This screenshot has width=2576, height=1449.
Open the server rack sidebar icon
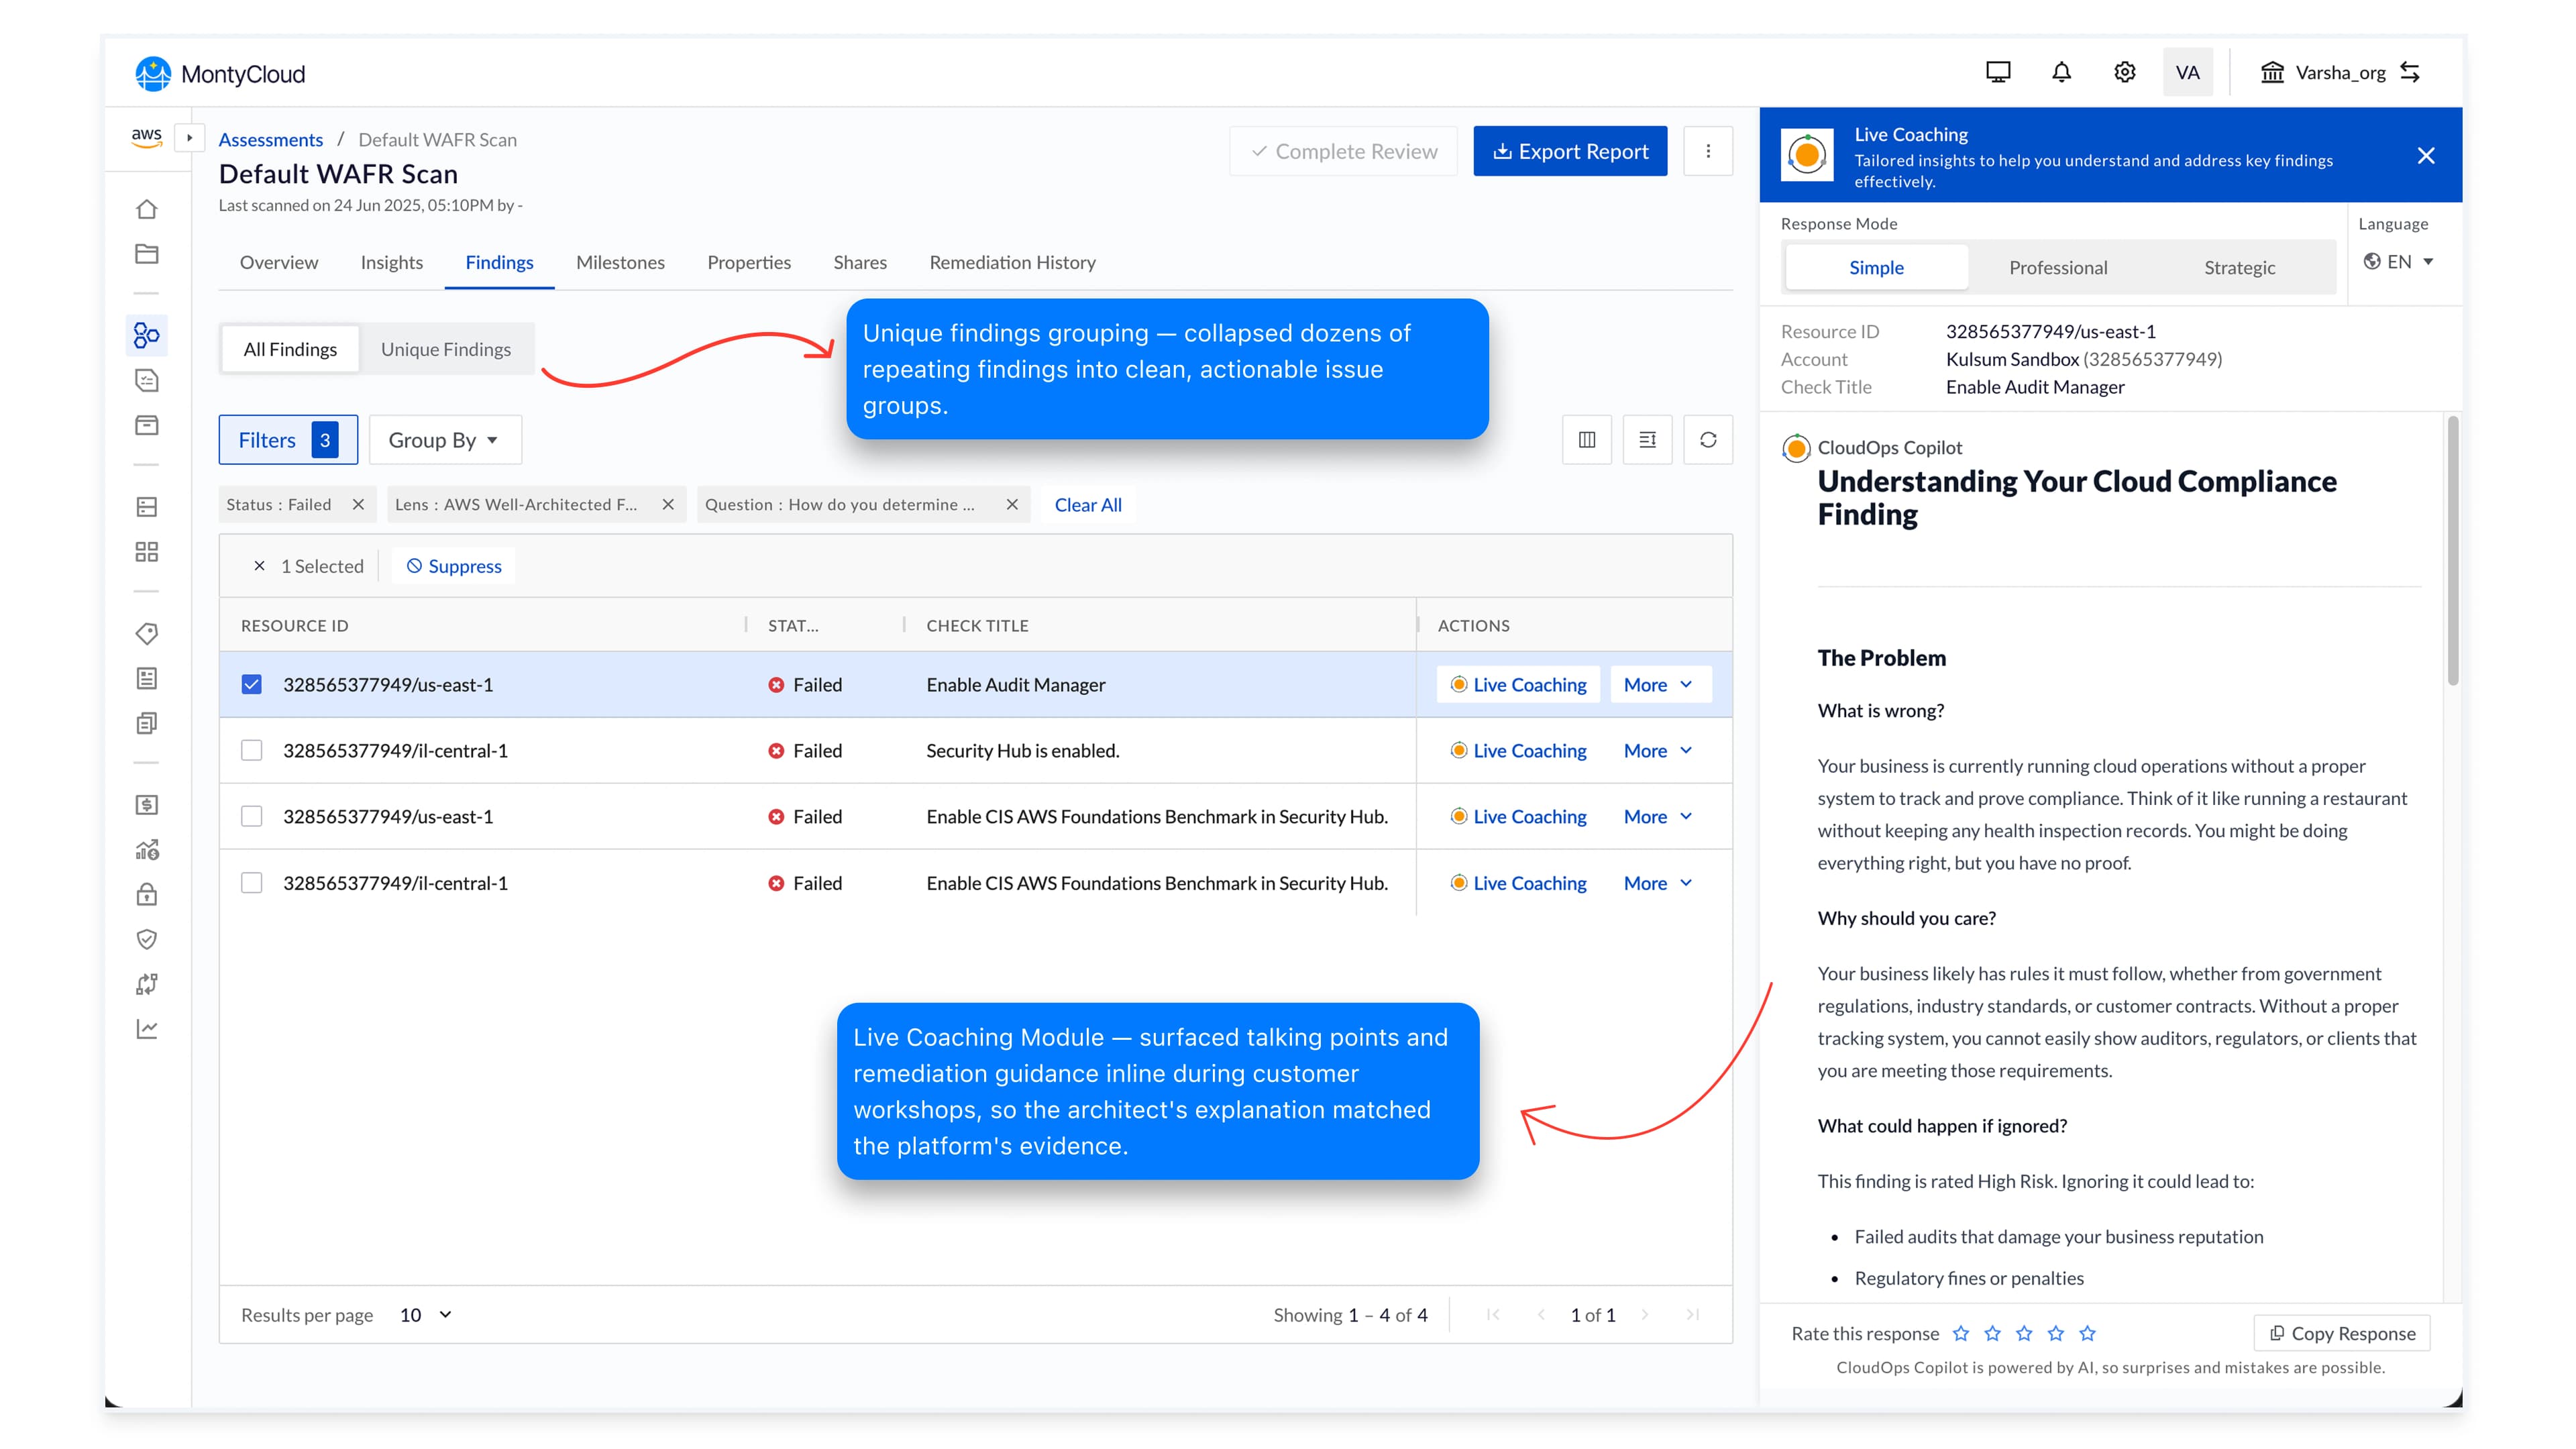147,506
